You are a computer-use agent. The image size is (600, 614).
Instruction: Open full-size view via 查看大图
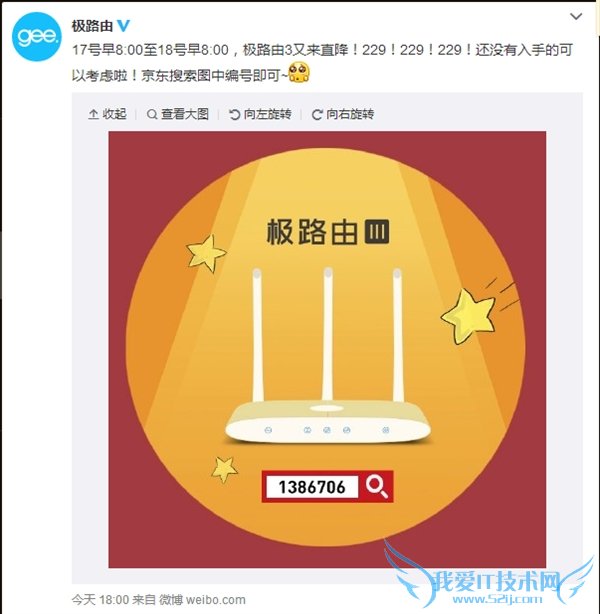[x=178, y=114]
